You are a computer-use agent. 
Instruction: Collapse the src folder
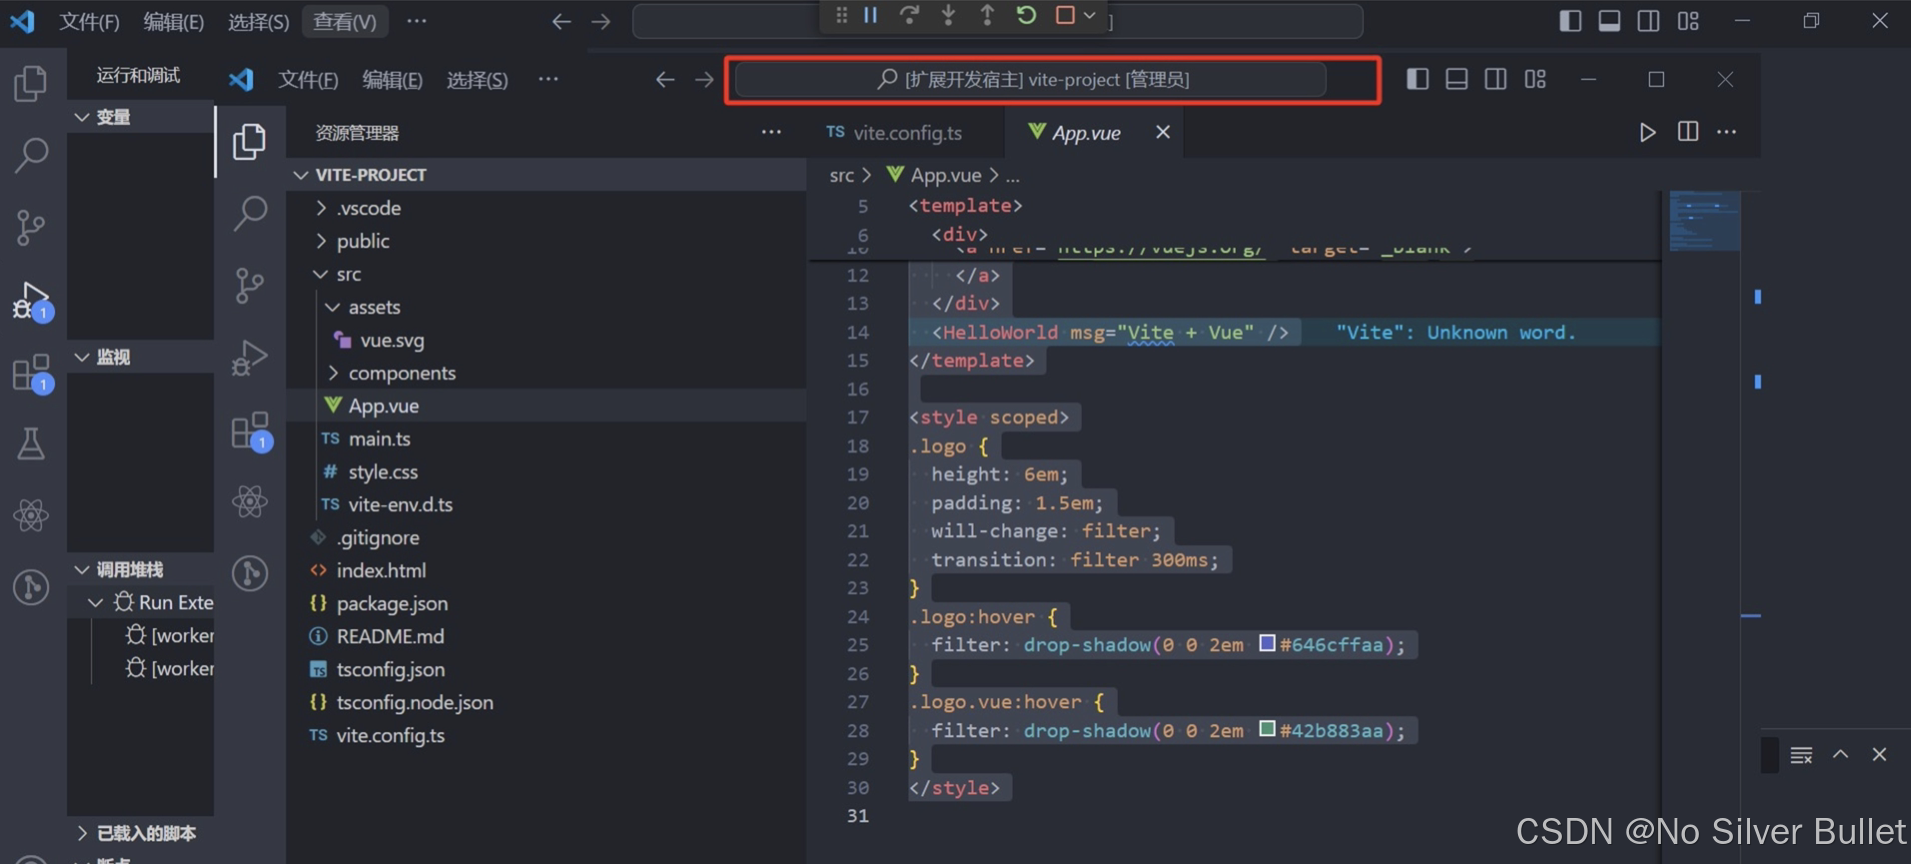[x=321, y=274]
